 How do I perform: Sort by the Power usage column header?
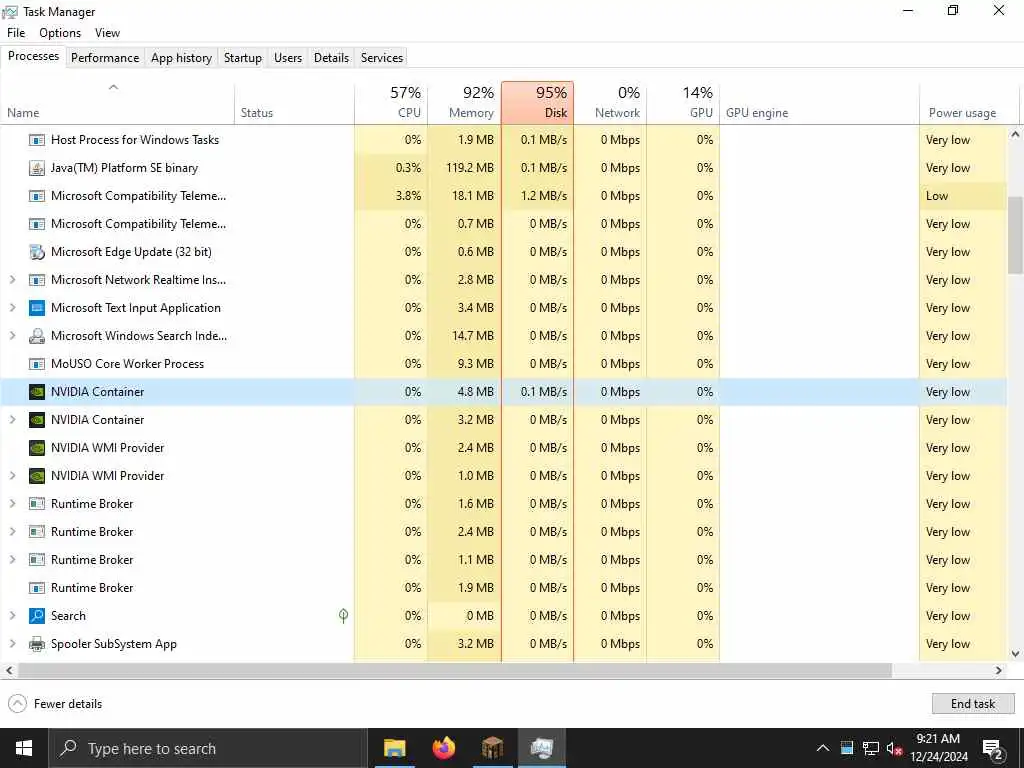(968, 103)
